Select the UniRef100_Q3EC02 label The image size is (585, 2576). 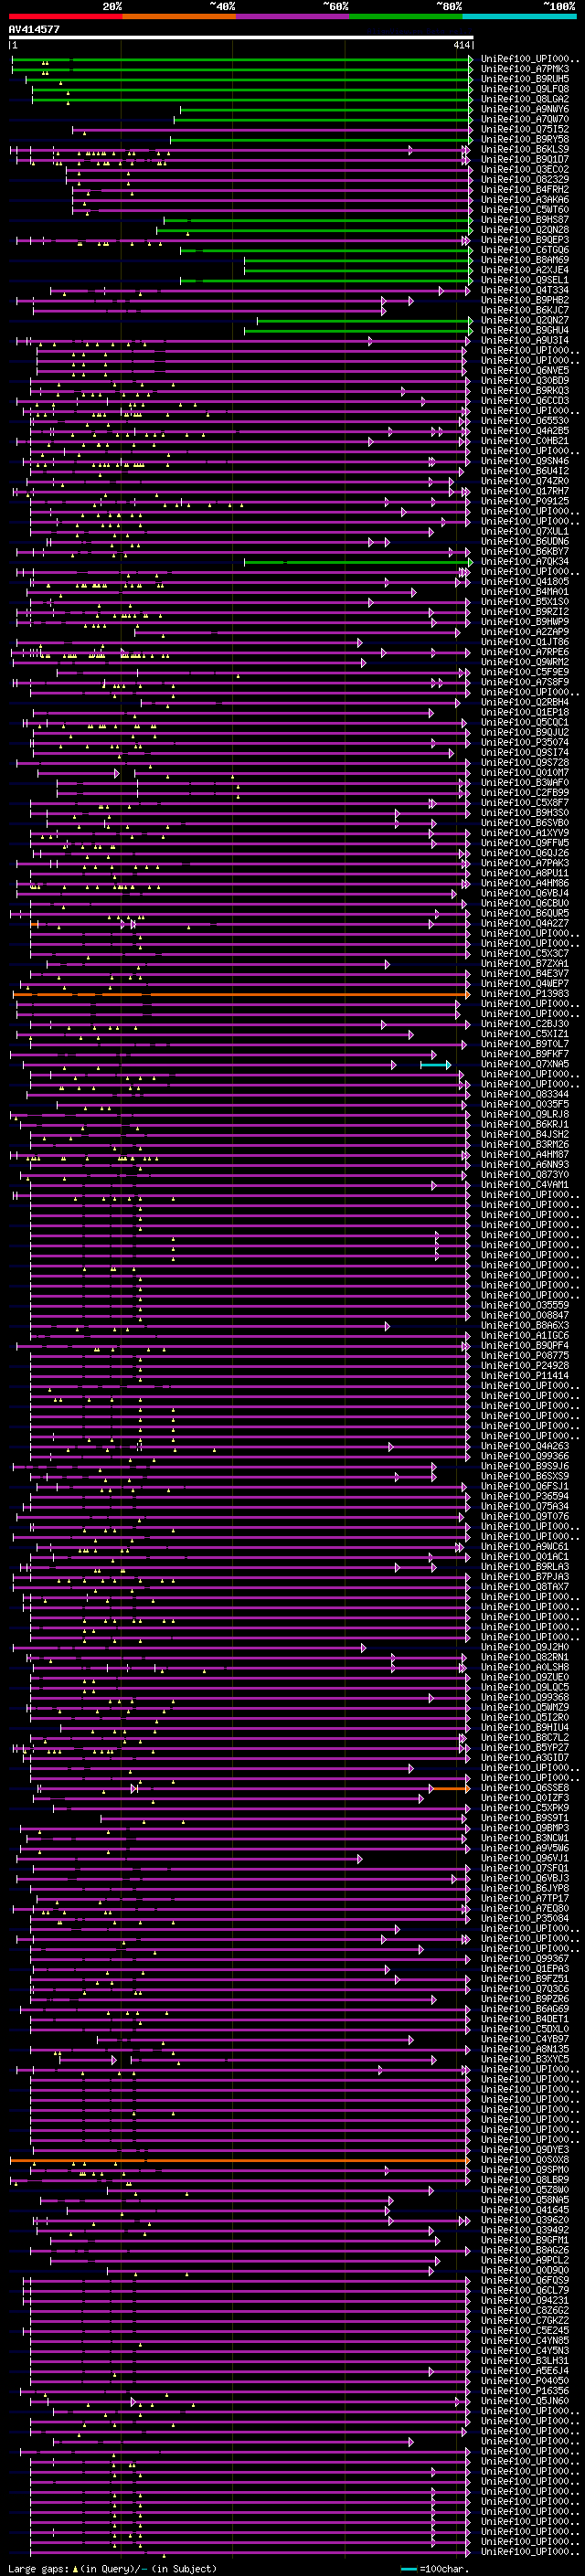point(525,169)
